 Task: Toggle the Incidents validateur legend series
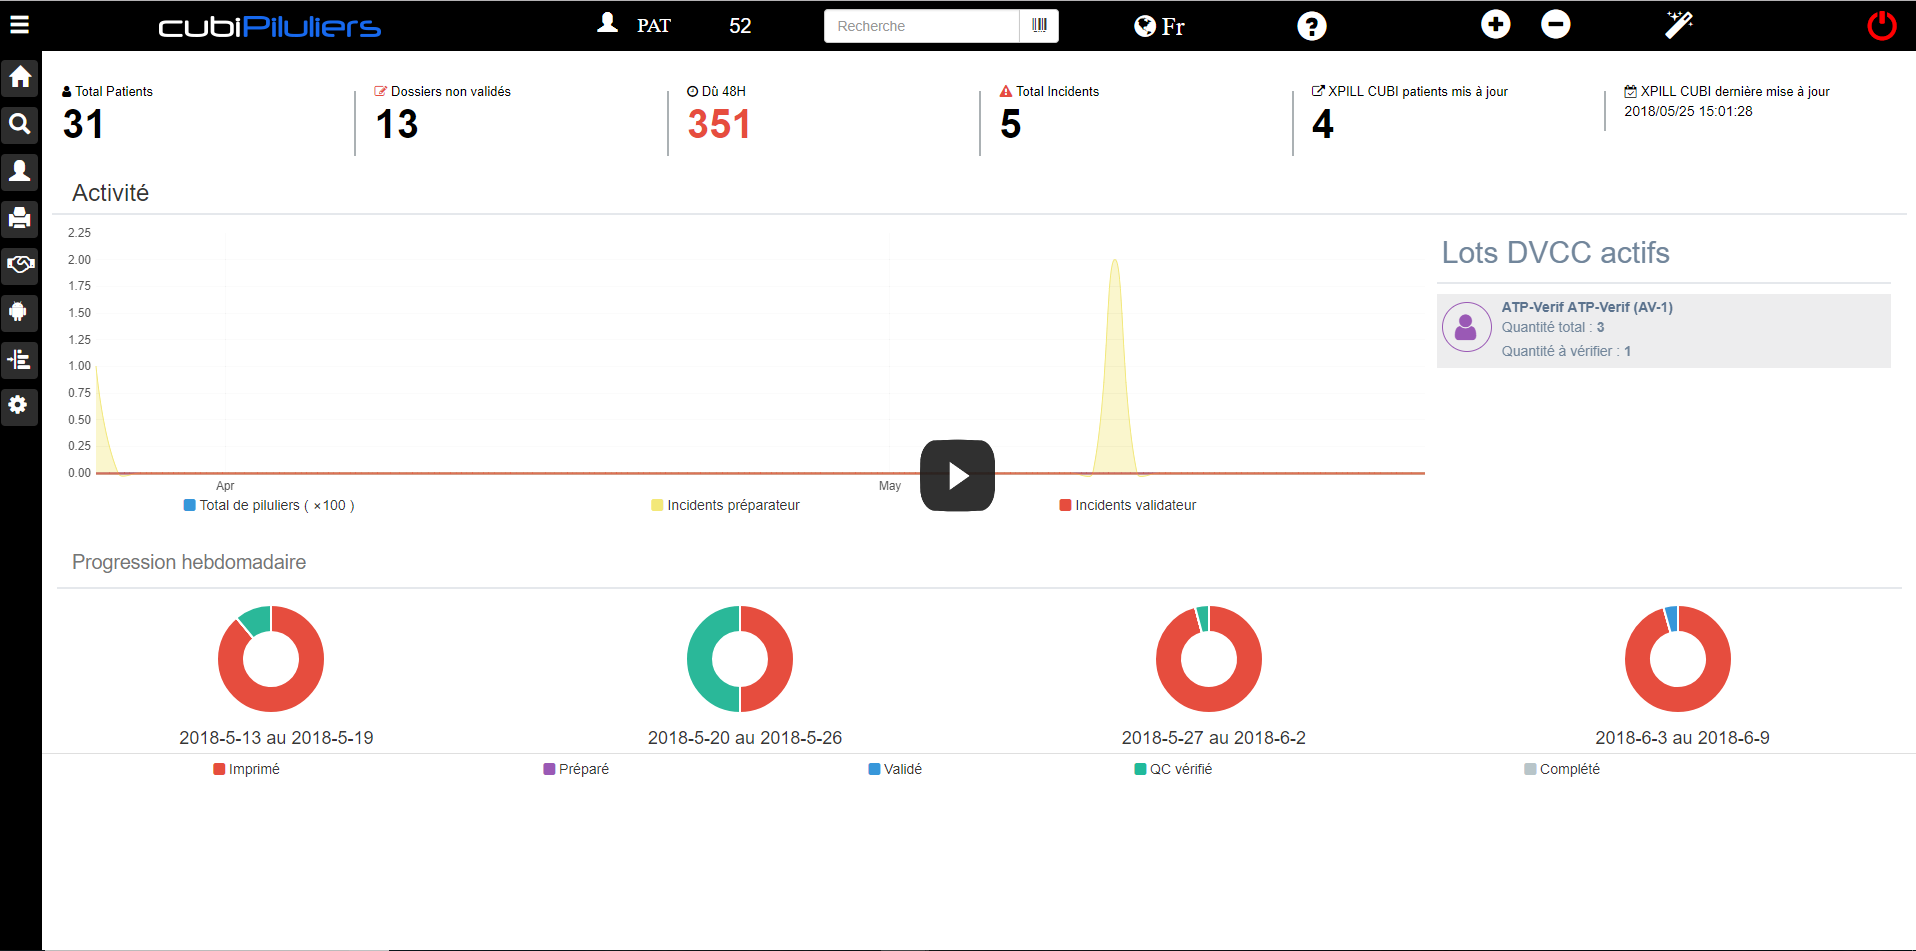1128,505
